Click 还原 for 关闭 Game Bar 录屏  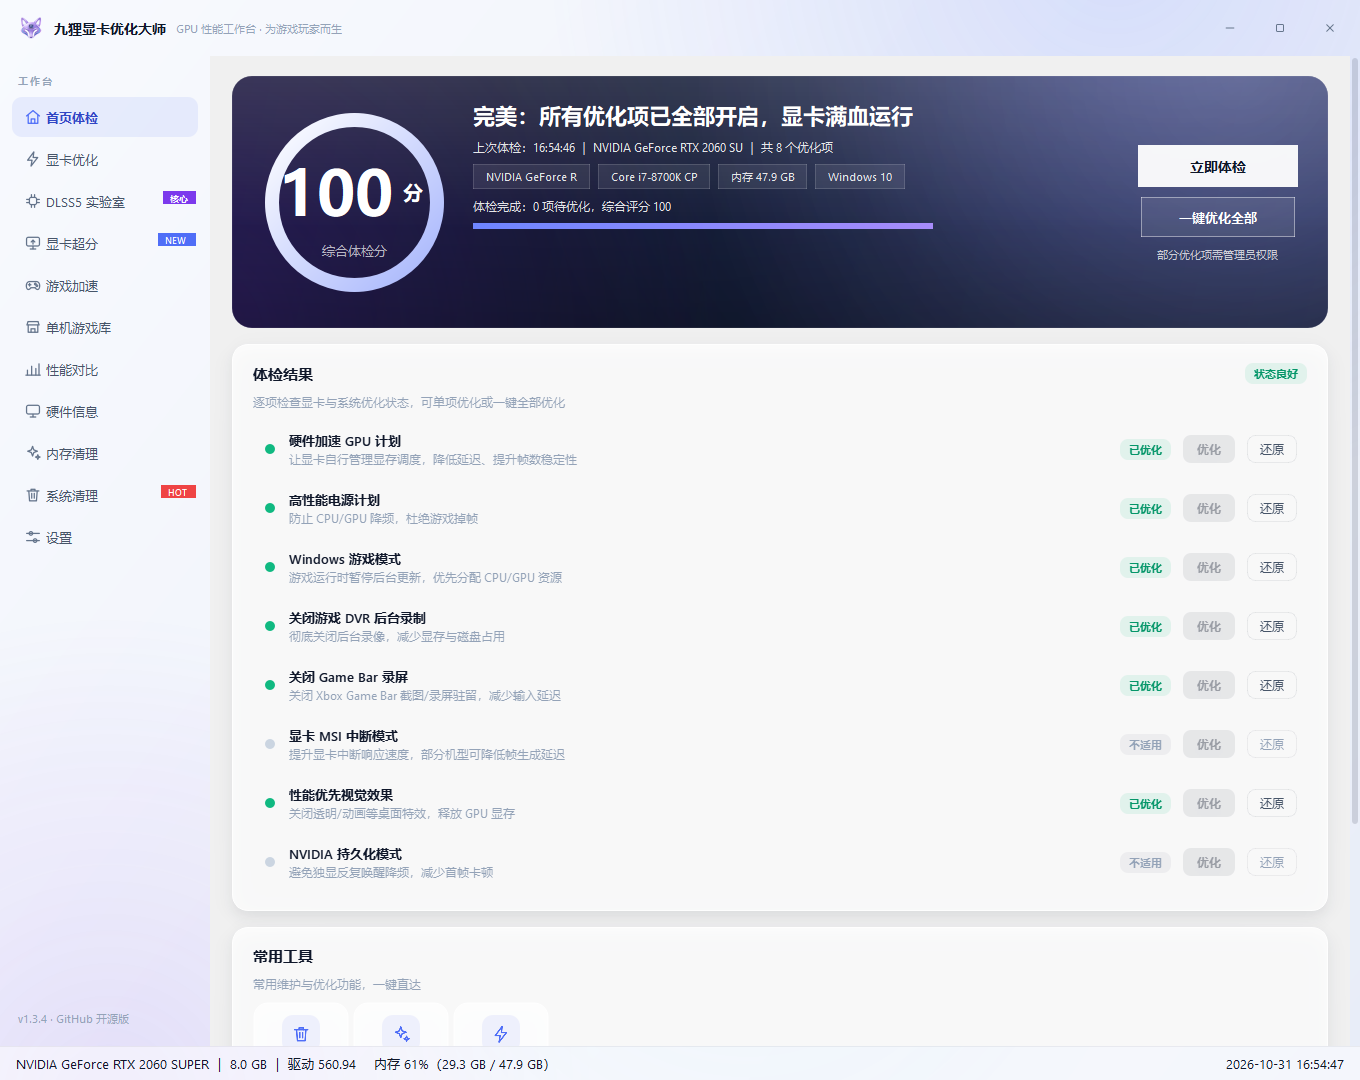pos(1272,685)
